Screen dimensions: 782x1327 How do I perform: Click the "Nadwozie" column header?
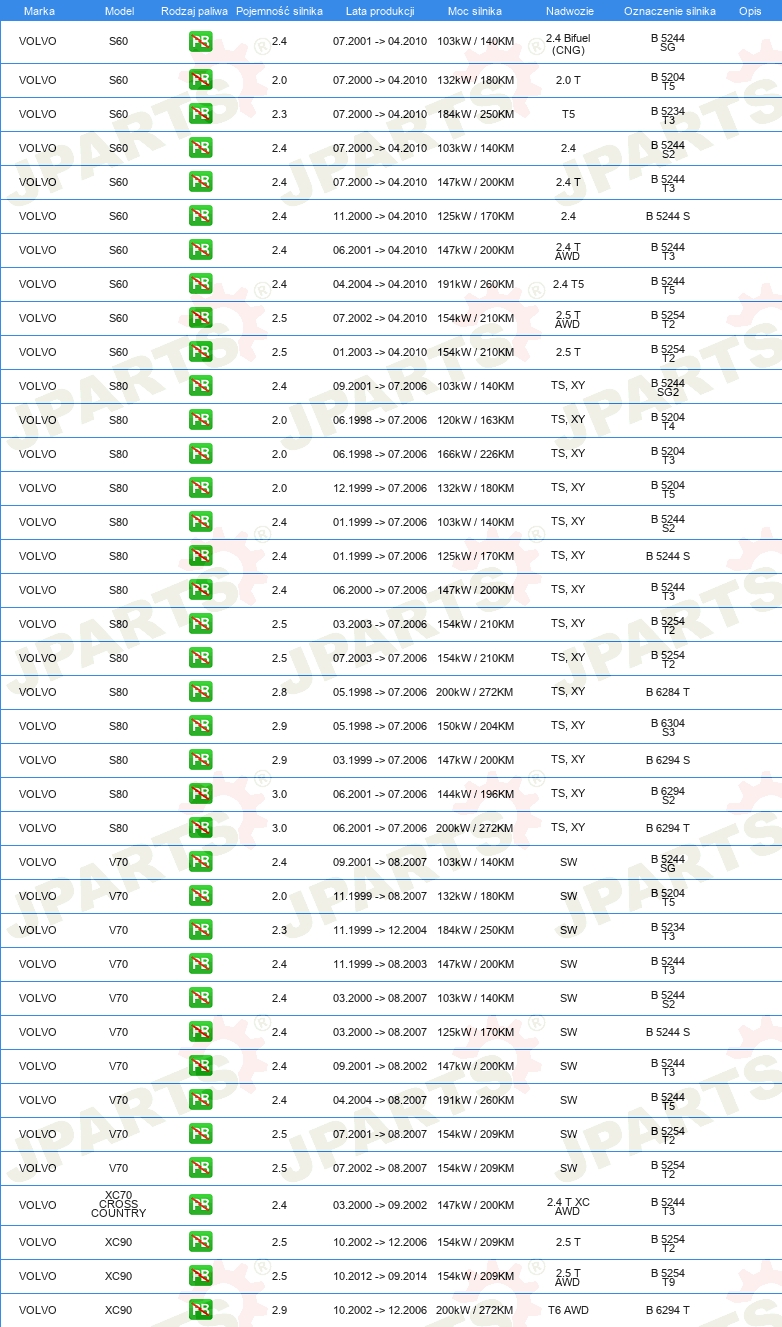point(568,10)
